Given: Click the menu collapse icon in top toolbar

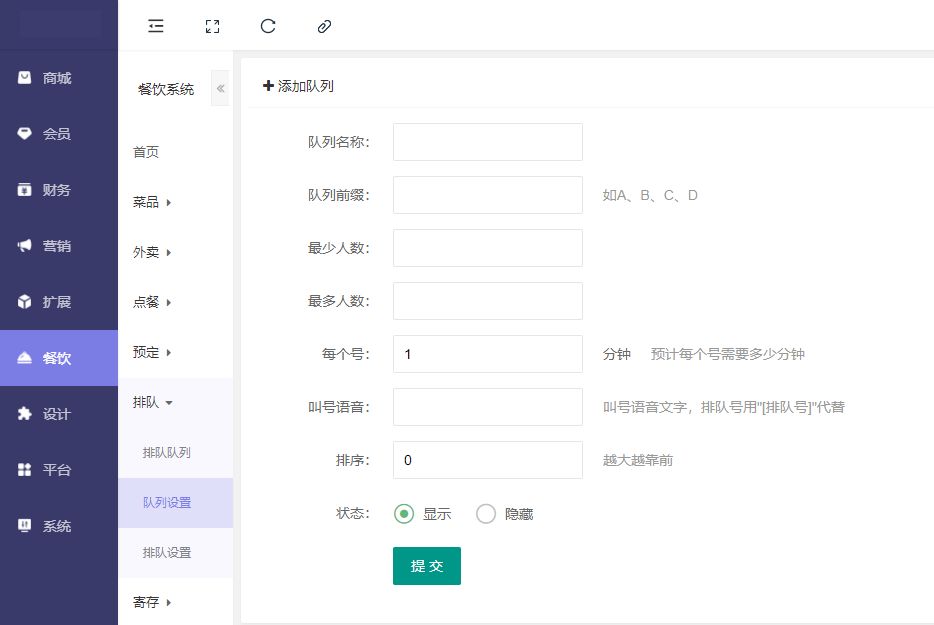Looking at the screenshot, I should 156,26.
